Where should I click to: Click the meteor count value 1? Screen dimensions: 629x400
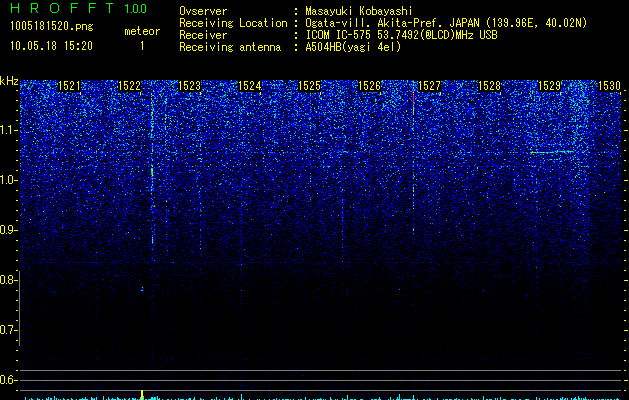pos(142,46)
